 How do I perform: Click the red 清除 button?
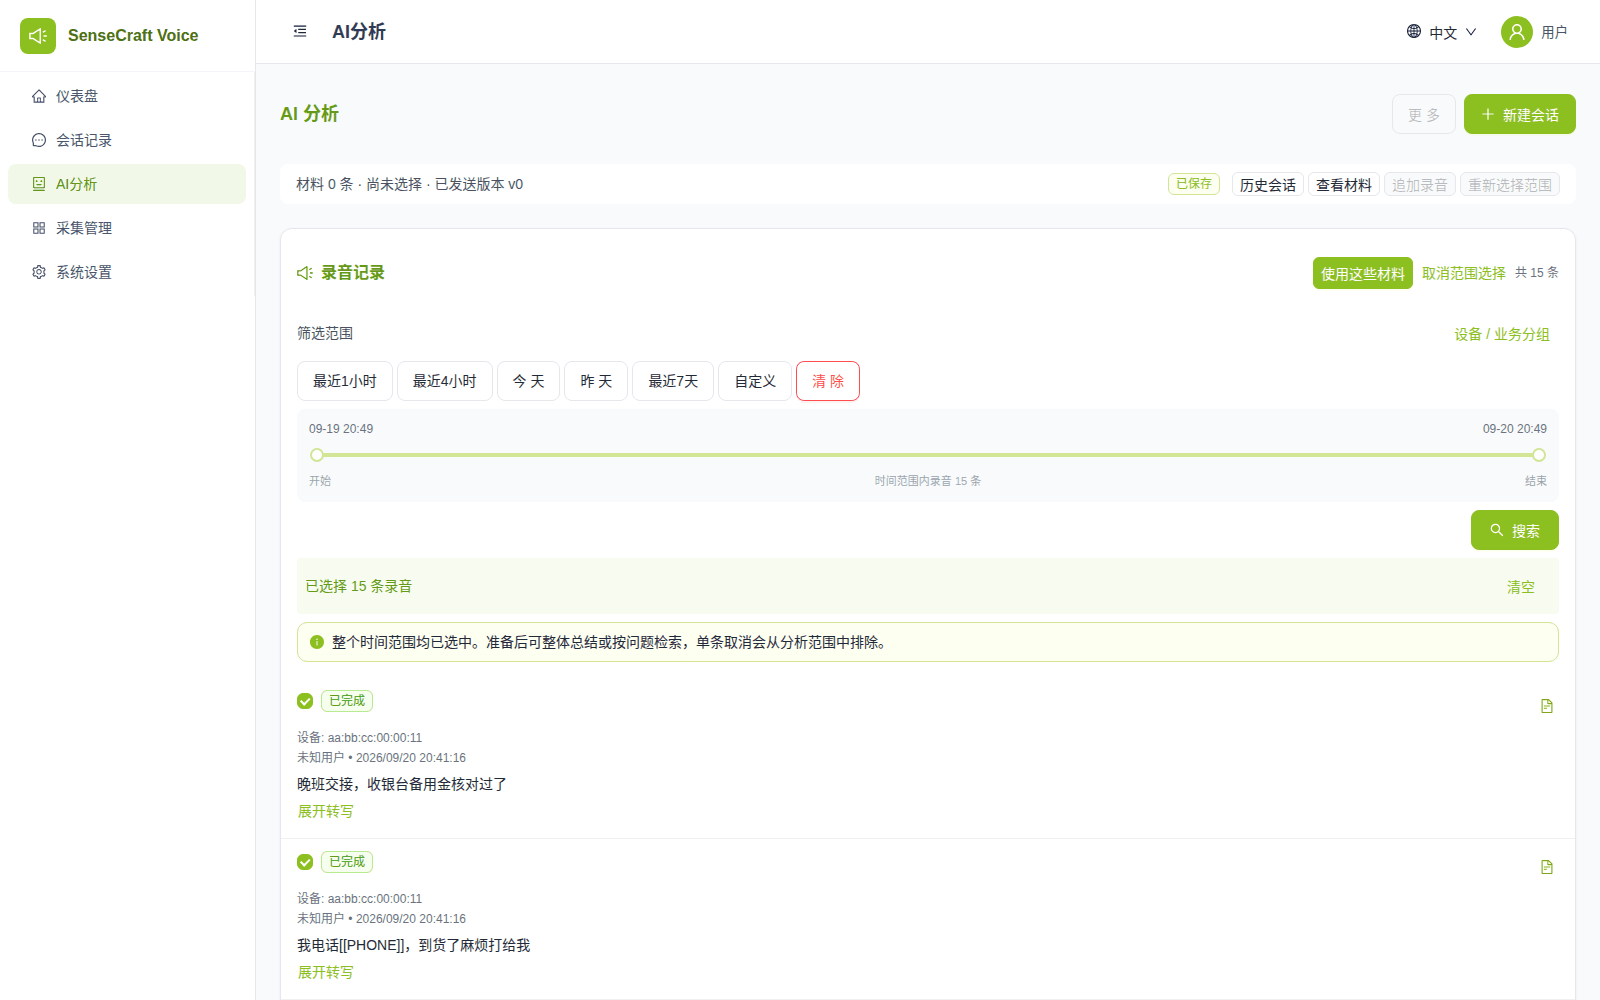click(x=828, y=381)
